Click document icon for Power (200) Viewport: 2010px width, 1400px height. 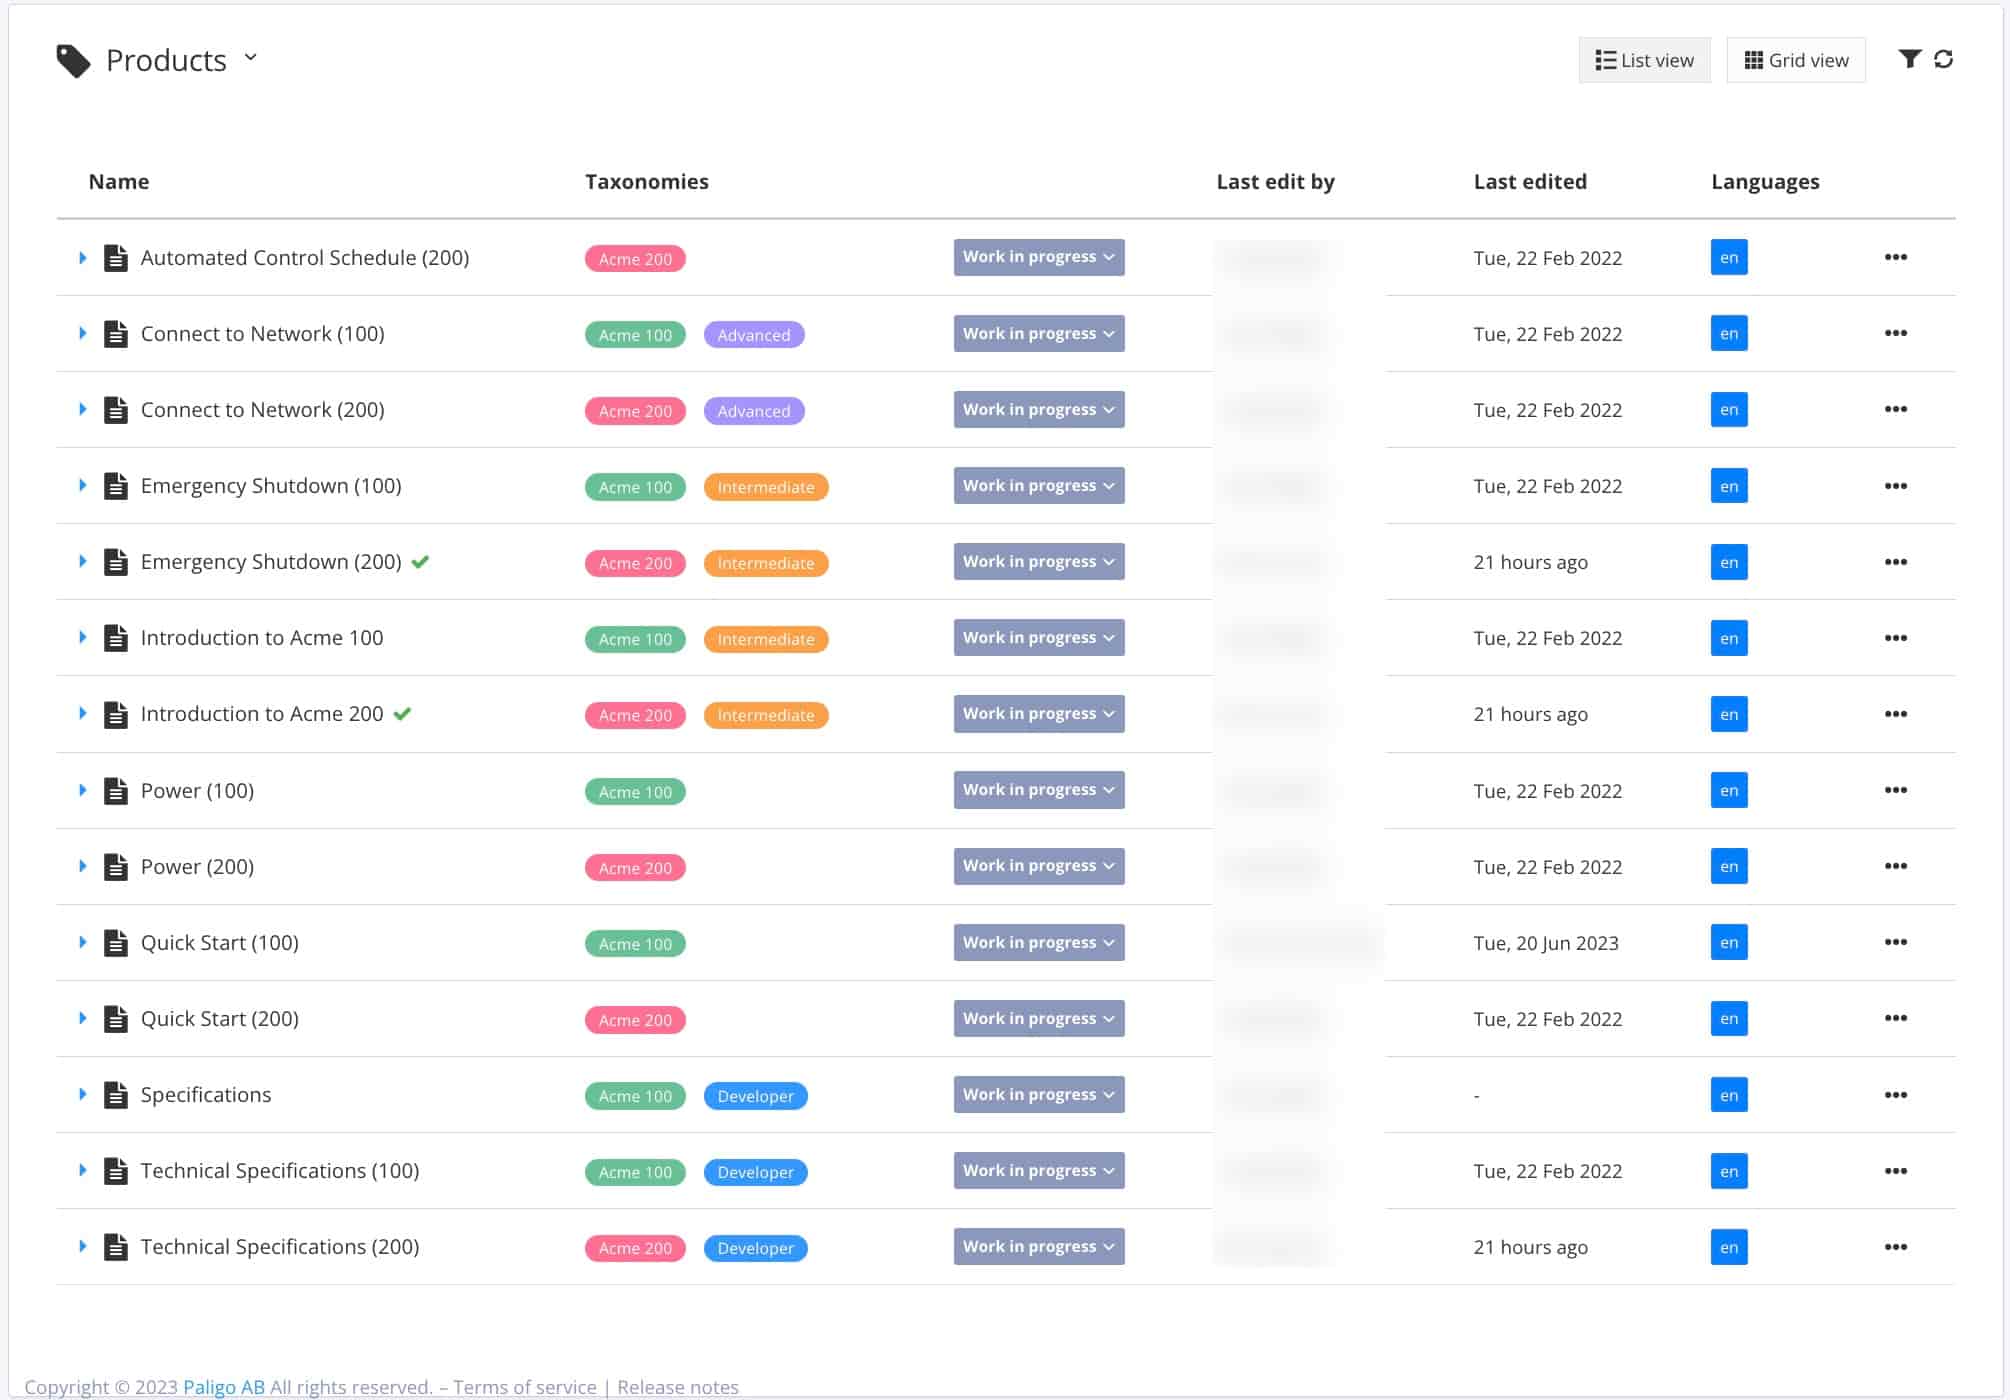click(116, 867)
